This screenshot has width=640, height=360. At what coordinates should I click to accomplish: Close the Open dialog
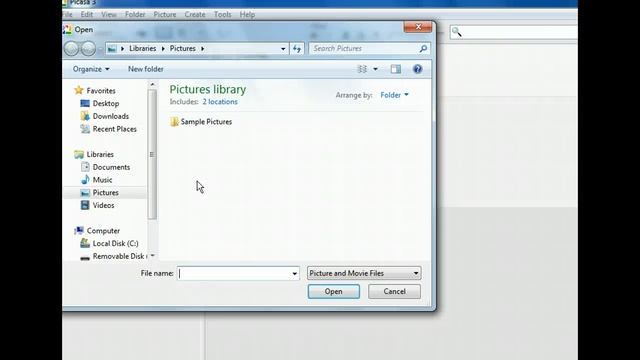[x=418, y=27]
